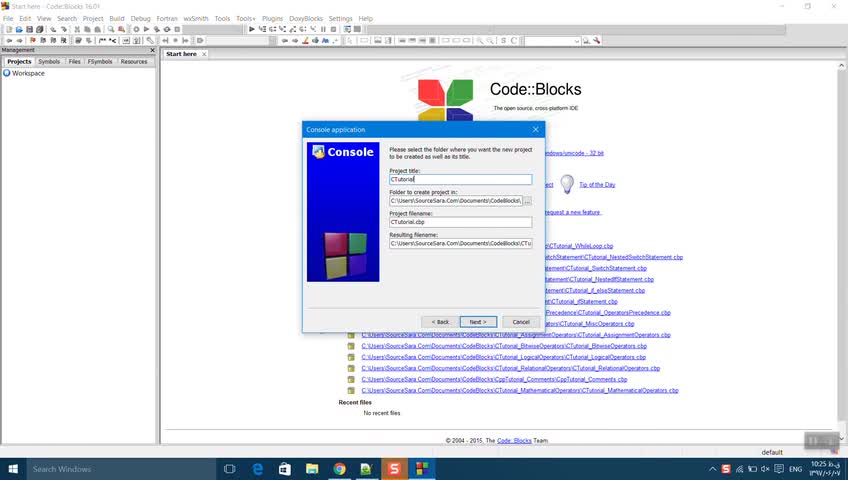Switch to the Resources tab
This screenshot has width=848, height=480.
[134, 62]
